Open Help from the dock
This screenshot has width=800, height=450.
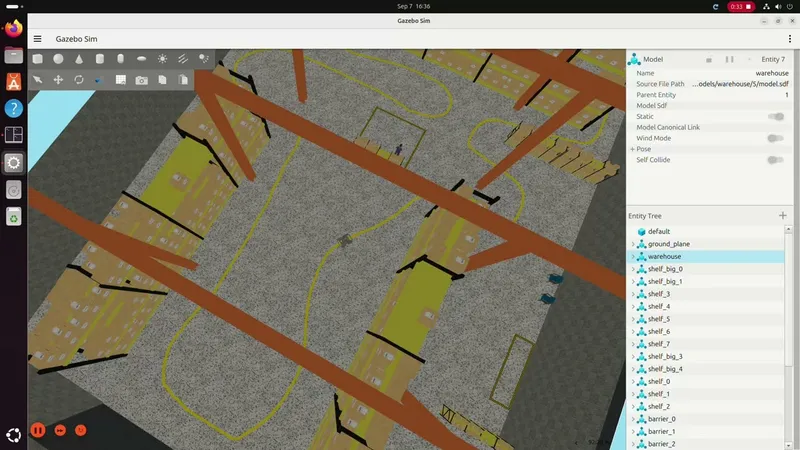[x=14, y=108]
